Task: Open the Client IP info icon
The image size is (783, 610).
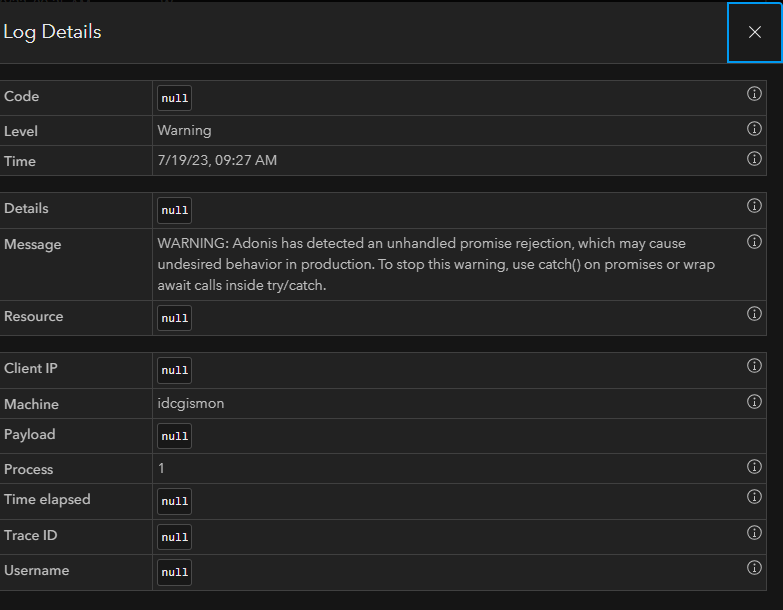Action: point(754,366)
